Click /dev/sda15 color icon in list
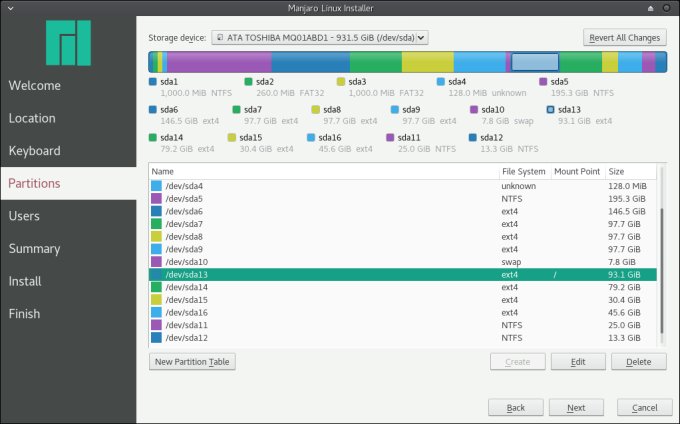 [156, 300]
